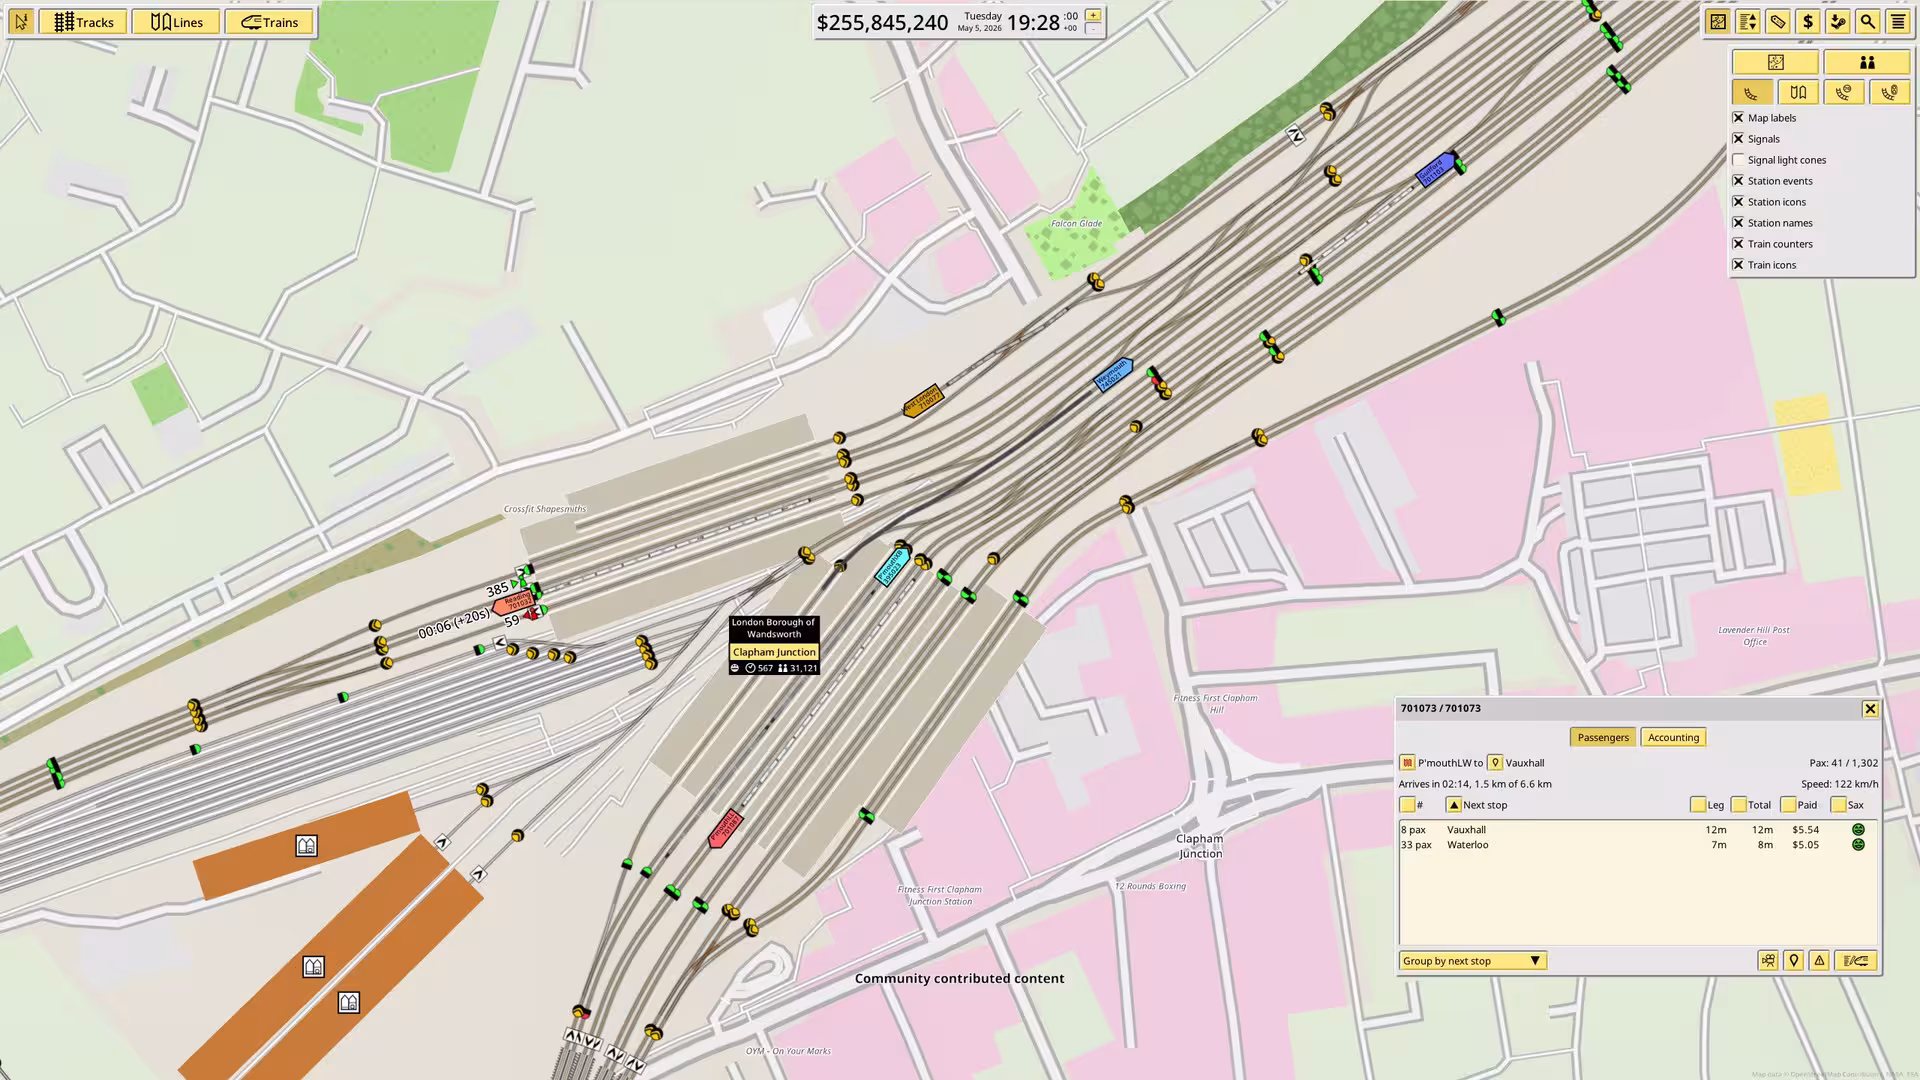
Task: Click the purple train near top right
Action: coord(1435,169)
